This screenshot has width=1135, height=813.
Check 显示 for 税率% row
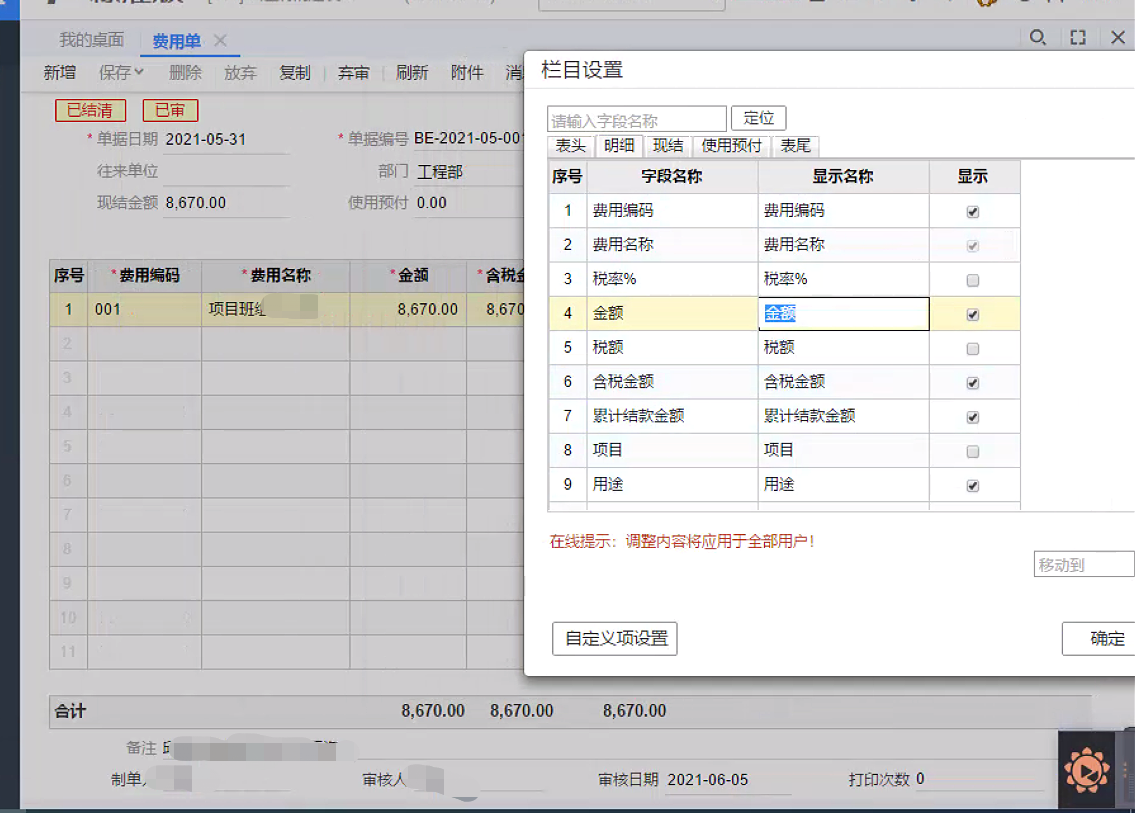(x=973, y=280)
